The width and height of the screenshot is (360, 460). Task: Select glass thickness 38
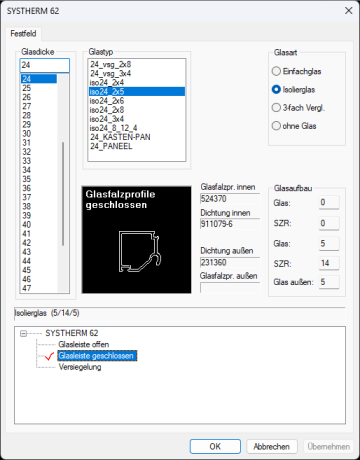(x=39, y=206)
